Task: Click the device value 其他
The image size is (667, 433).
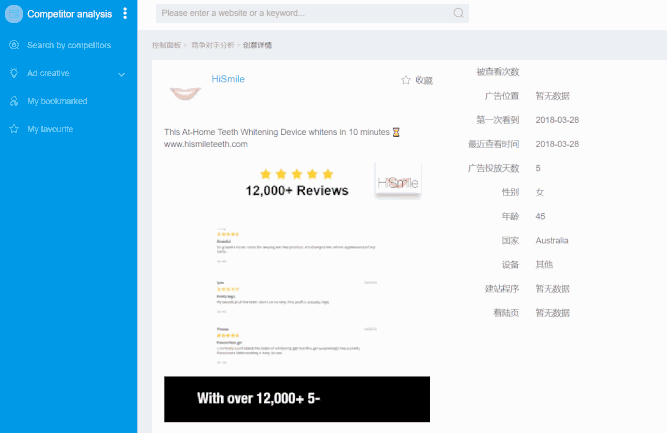Action: click(x=544, y=265)
